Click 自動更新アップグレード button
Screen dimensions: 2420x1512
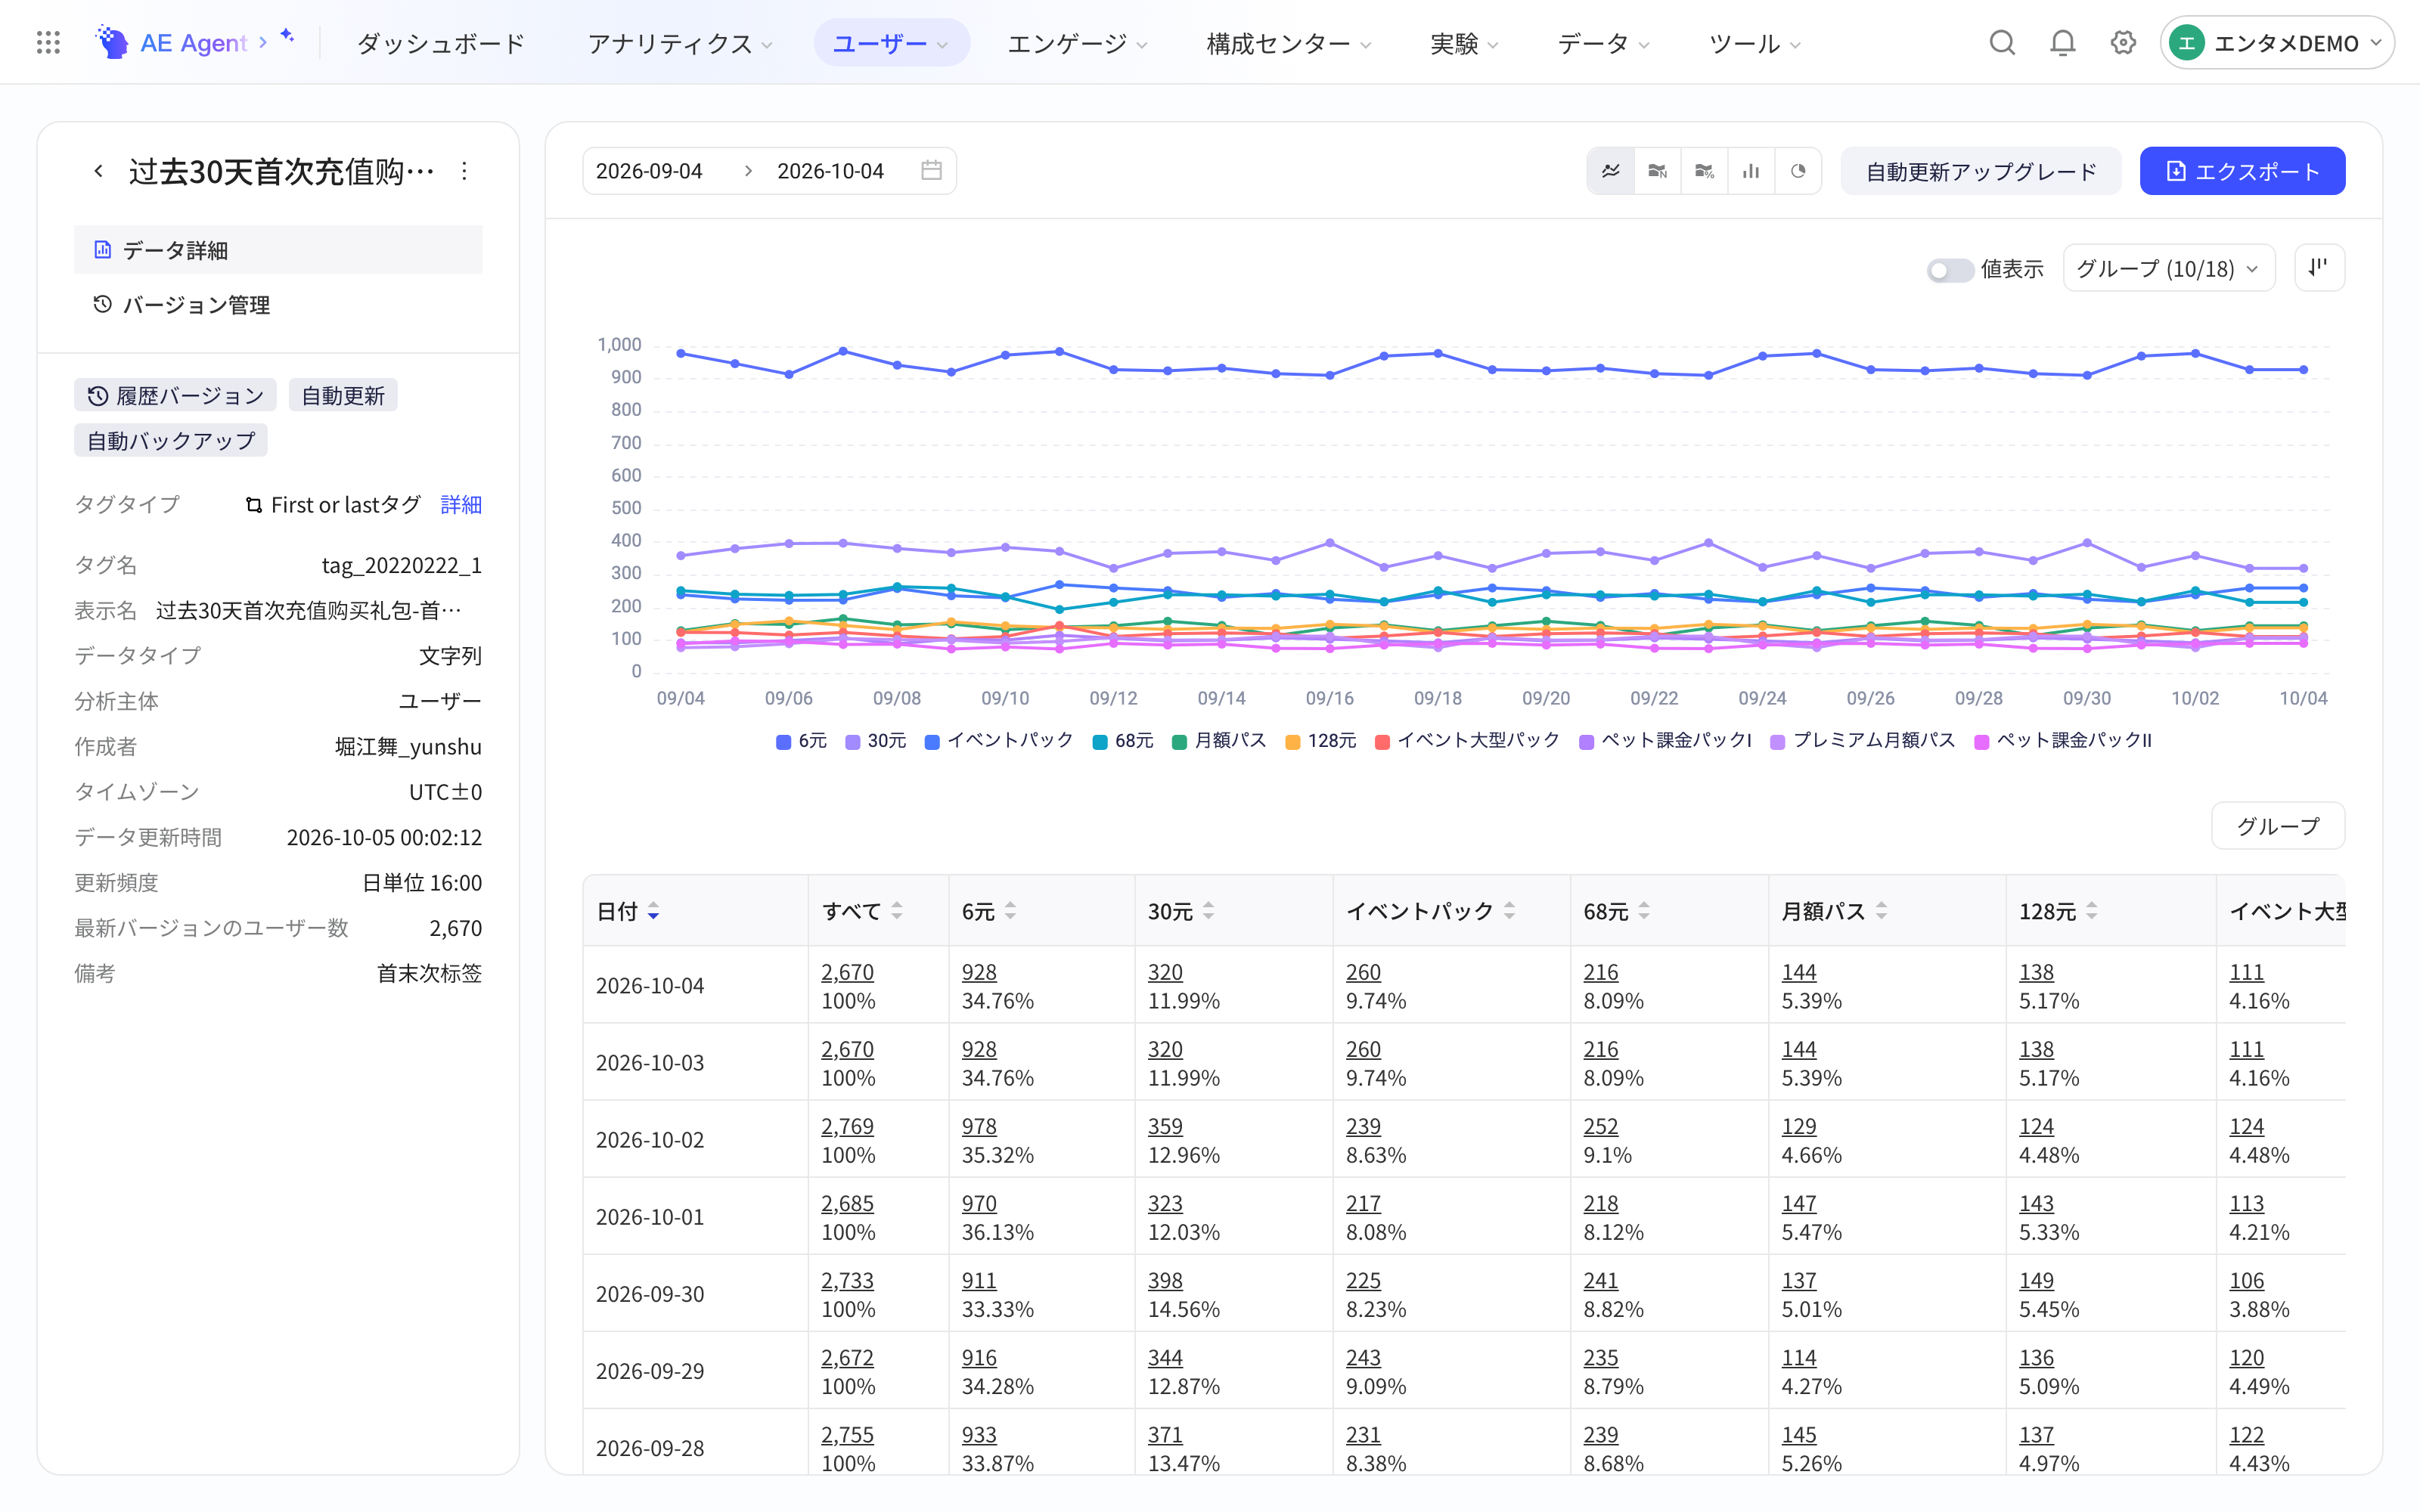tap(1981, 171)
